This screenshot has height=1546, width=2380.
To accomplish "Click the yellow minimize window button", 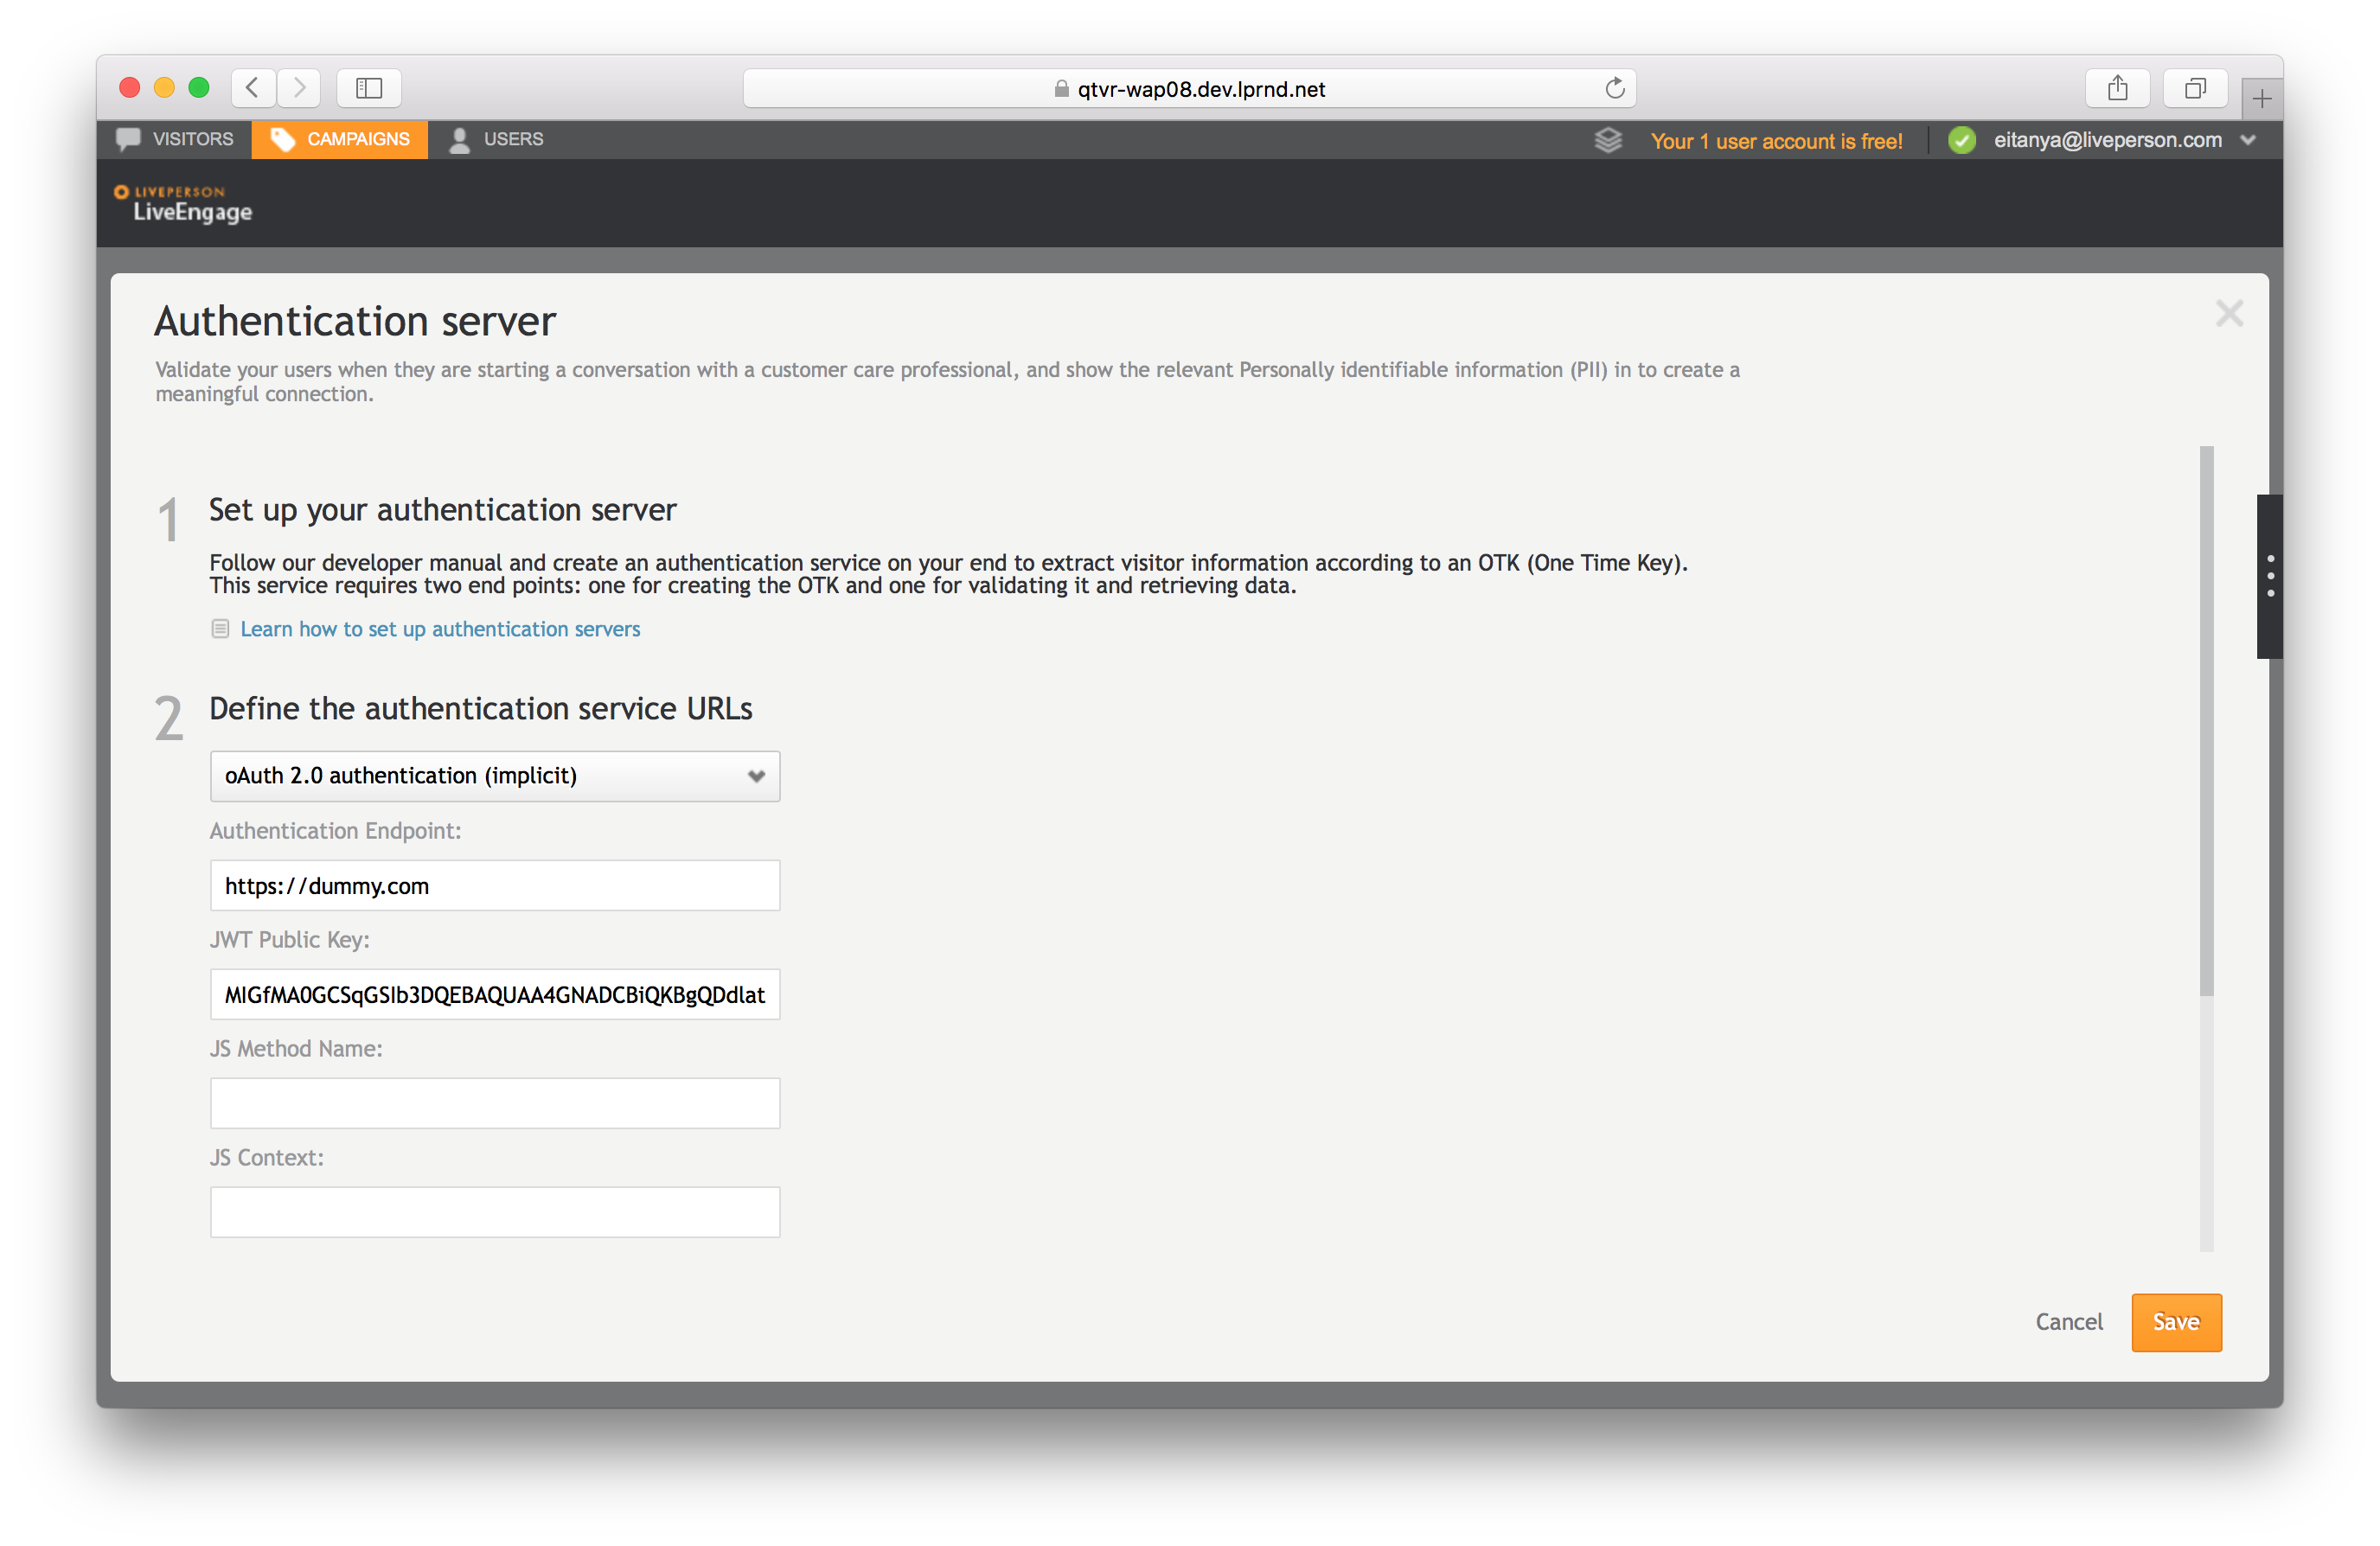I will [x=164, y=88].
